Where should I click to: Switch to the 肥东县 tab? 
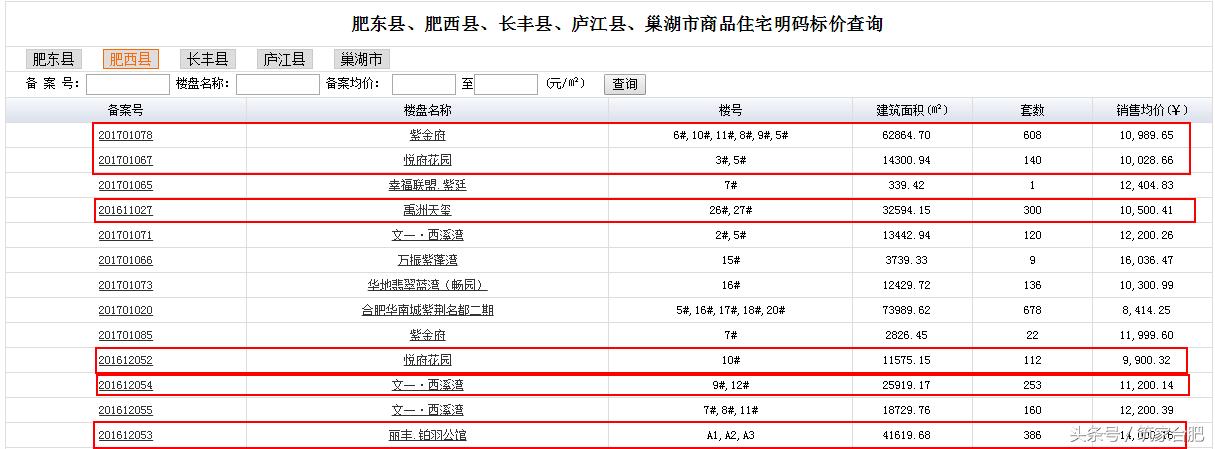53,59
